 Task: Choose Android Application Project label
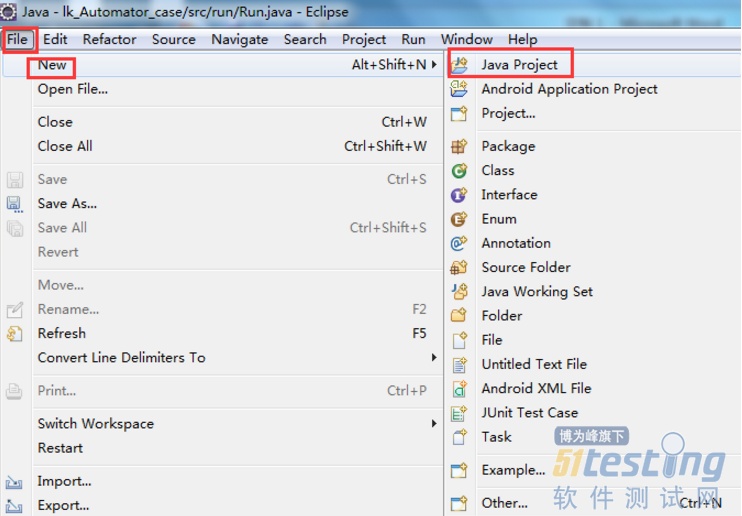(570, 89)
